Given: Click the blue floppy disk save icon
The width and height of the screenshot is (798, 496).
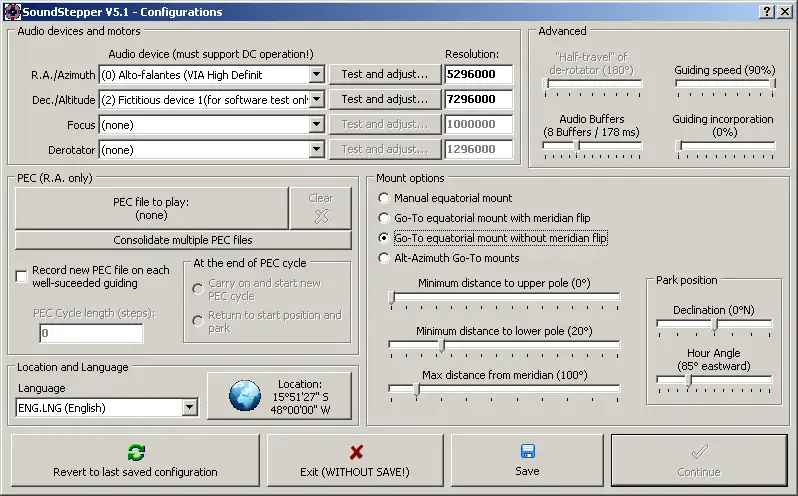Looking at the screenshot, I should click(528, 451).
